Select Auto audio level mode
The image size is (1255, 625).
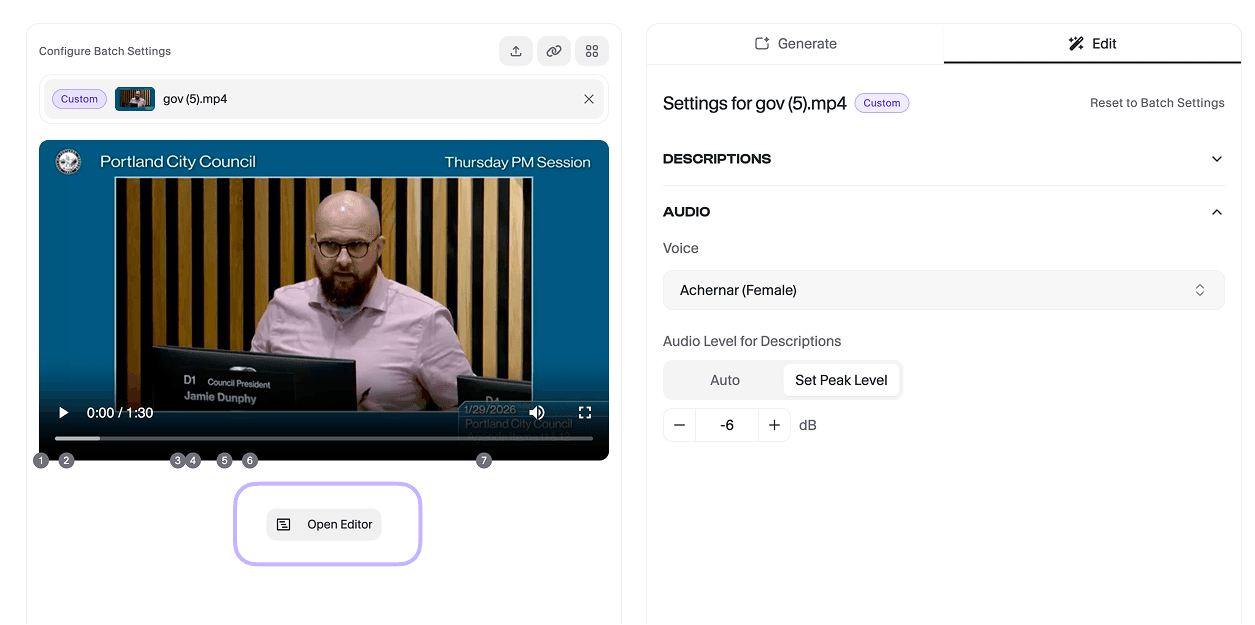point(724,380)
